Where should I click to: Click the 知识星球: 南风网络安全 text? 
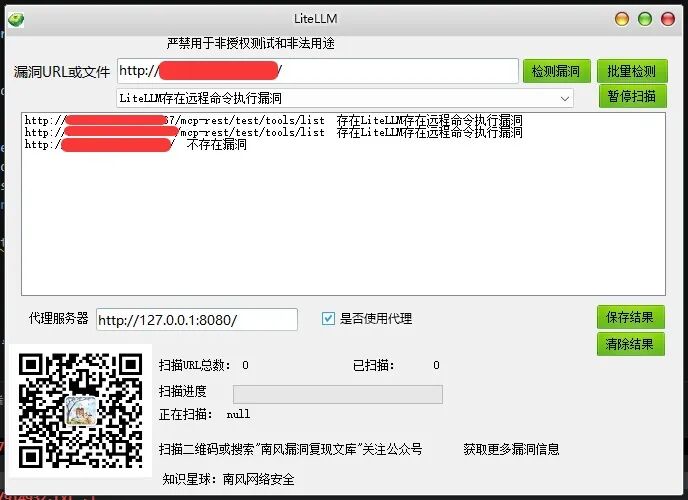click(228, 479)
